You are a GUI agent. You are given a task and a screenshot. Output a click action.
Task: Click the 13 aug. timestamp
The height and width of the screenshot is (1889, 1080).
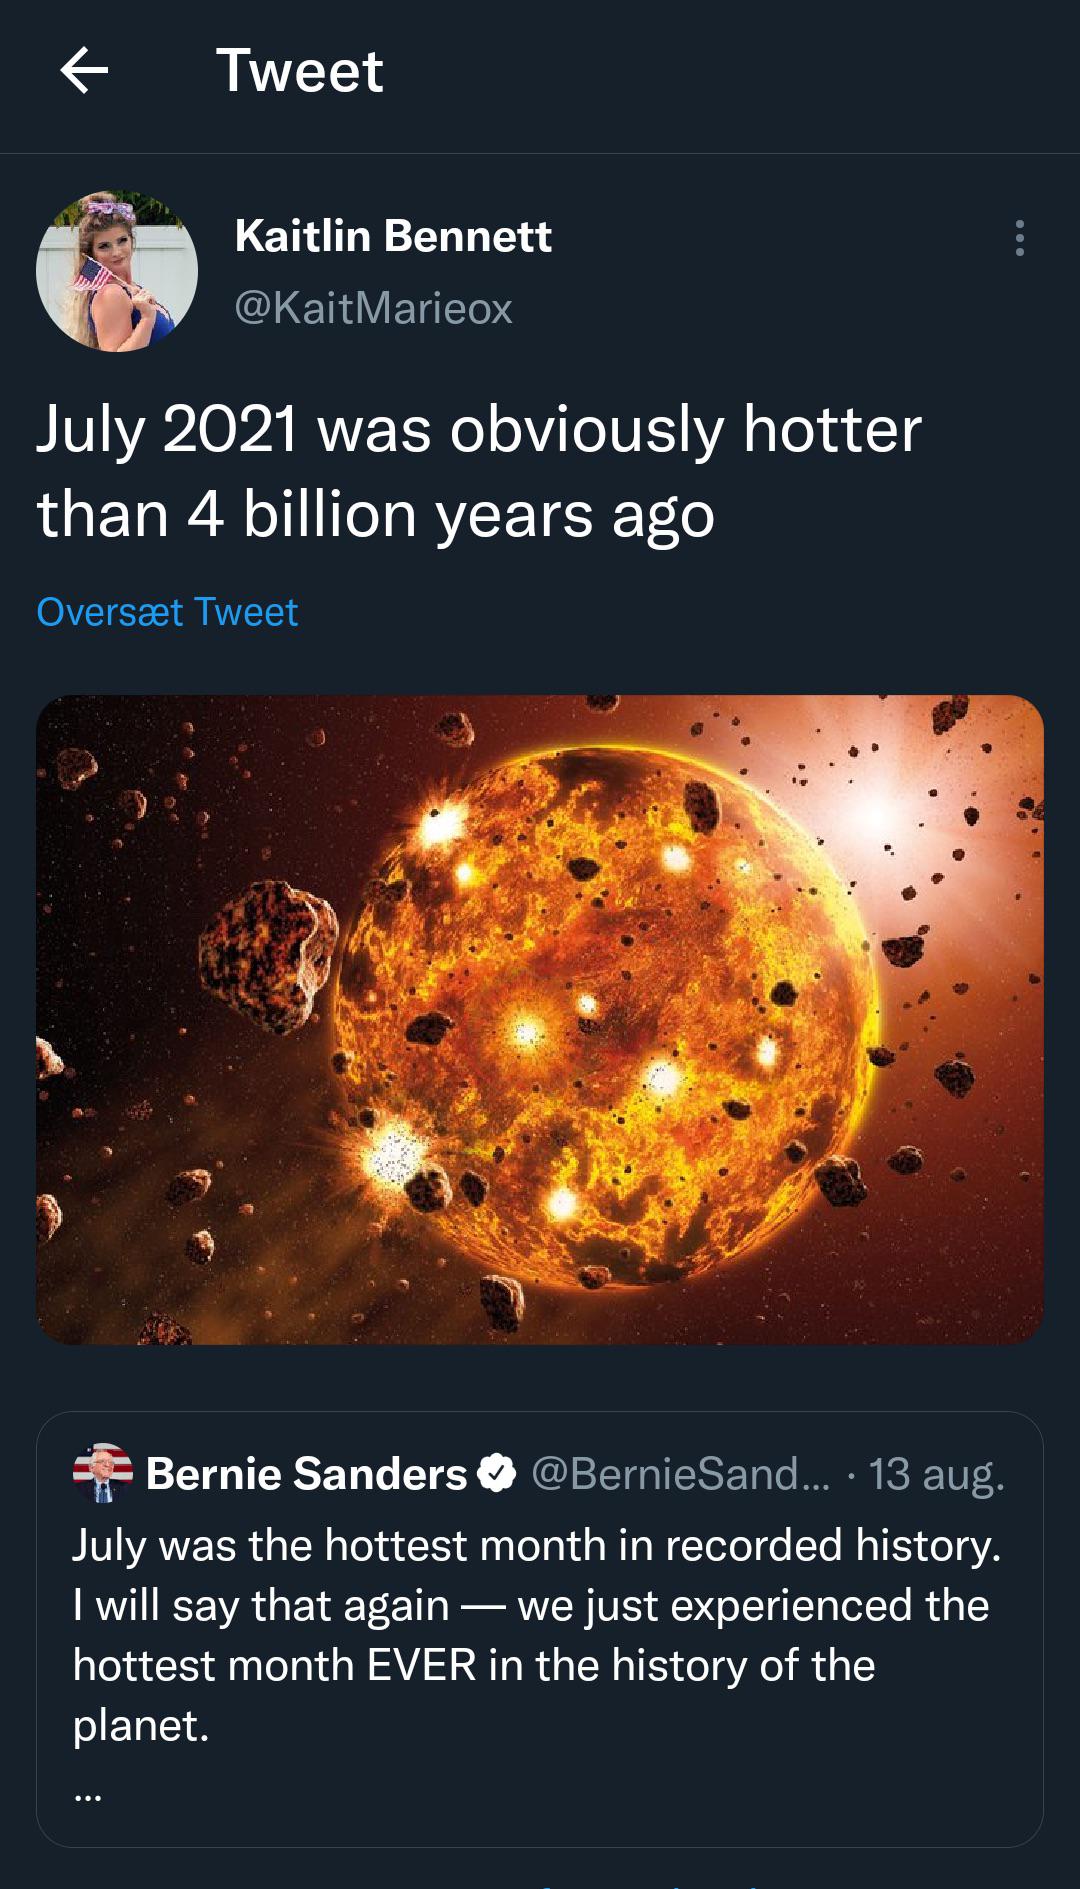[x=936, y=1473]
